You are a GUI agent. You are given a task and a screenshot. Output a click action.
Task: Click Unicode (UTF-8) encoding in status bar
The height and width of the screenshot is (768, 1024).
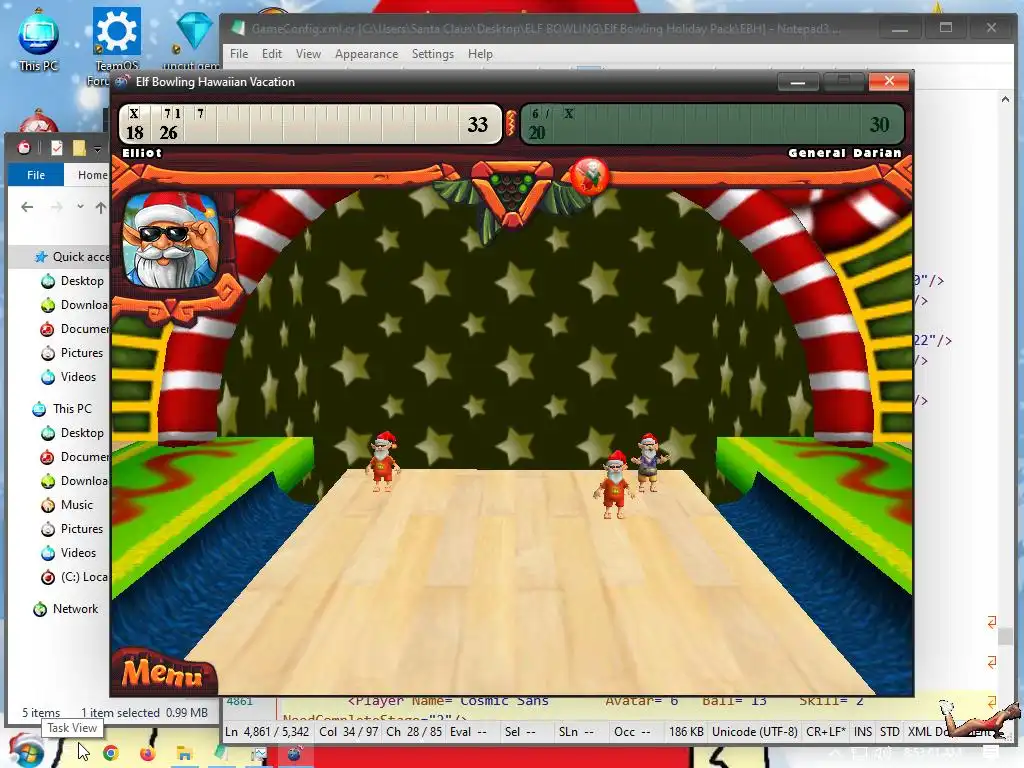pos(754,732)
